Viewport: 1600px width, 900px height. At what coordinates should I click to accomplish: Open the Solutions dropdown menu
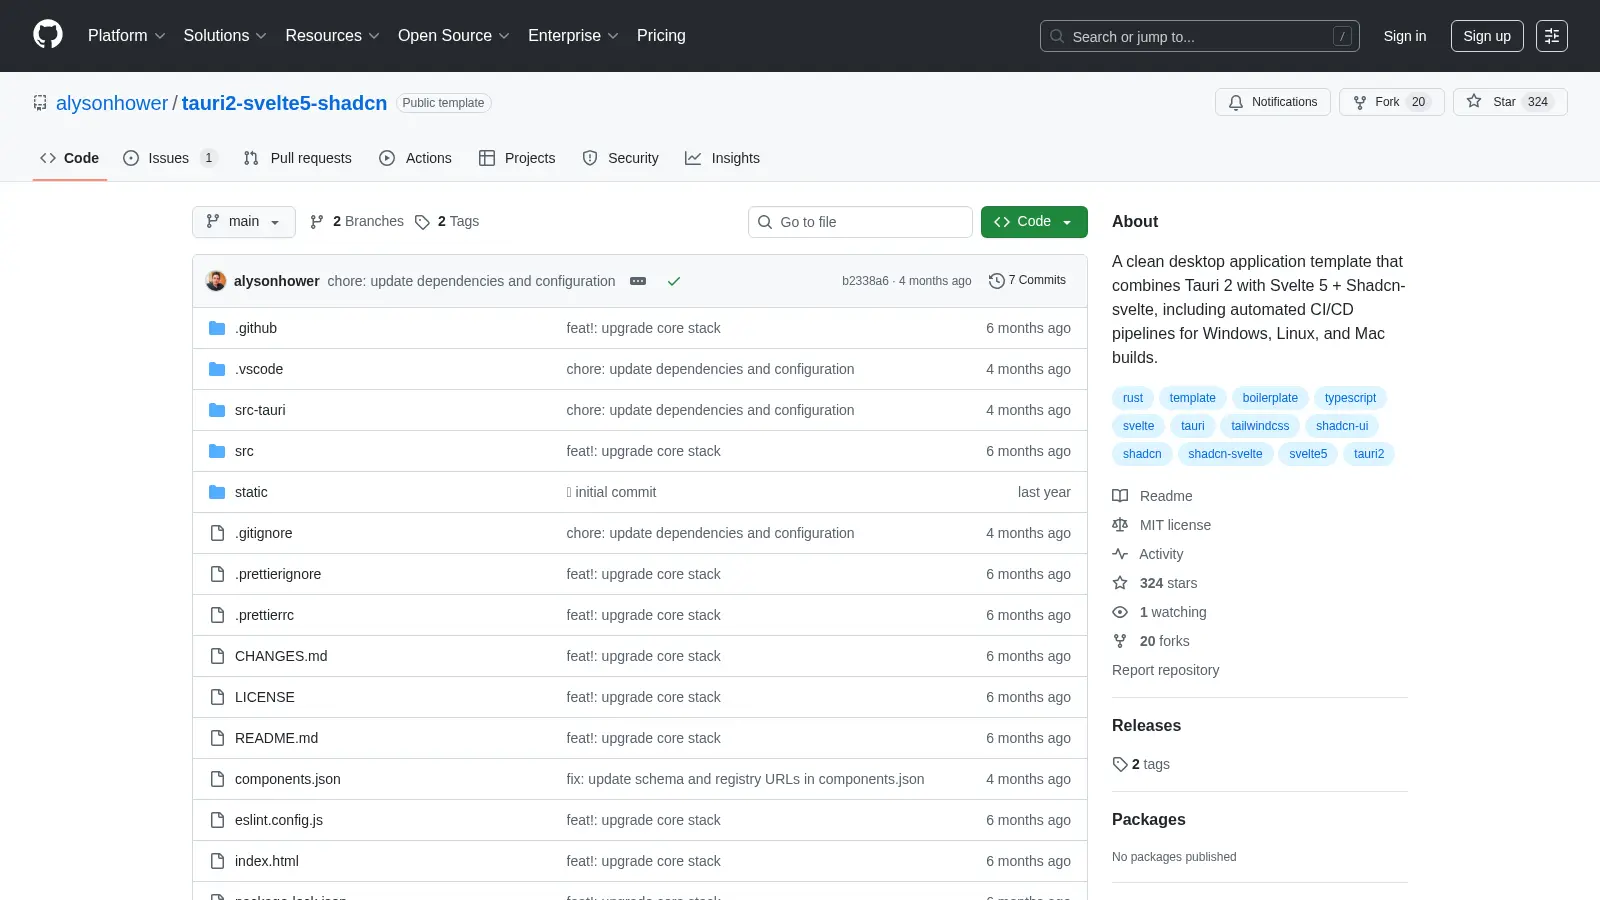(x=225, y=35)
